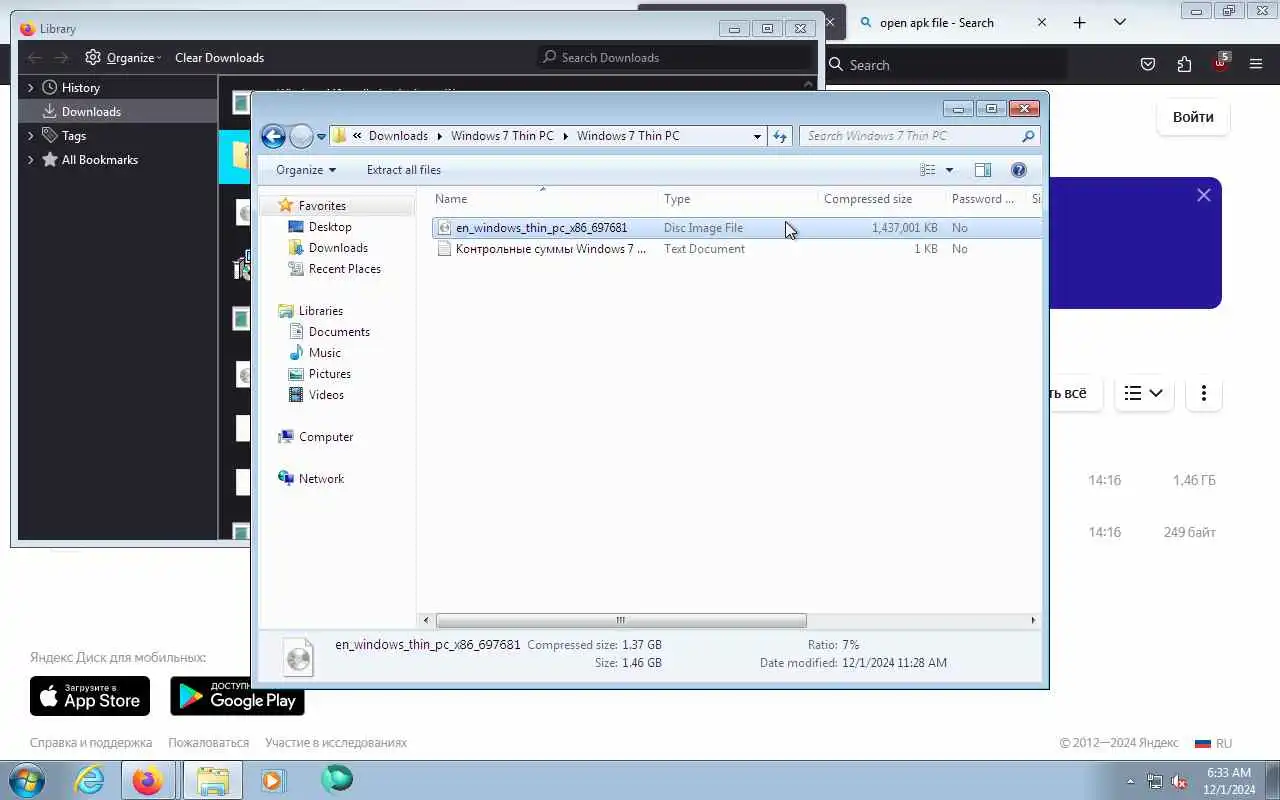Open Downloads under Favorites in Explorer
Image resolution: width=1280 pixels, height=800 pixels.
(x=338, y=248)
